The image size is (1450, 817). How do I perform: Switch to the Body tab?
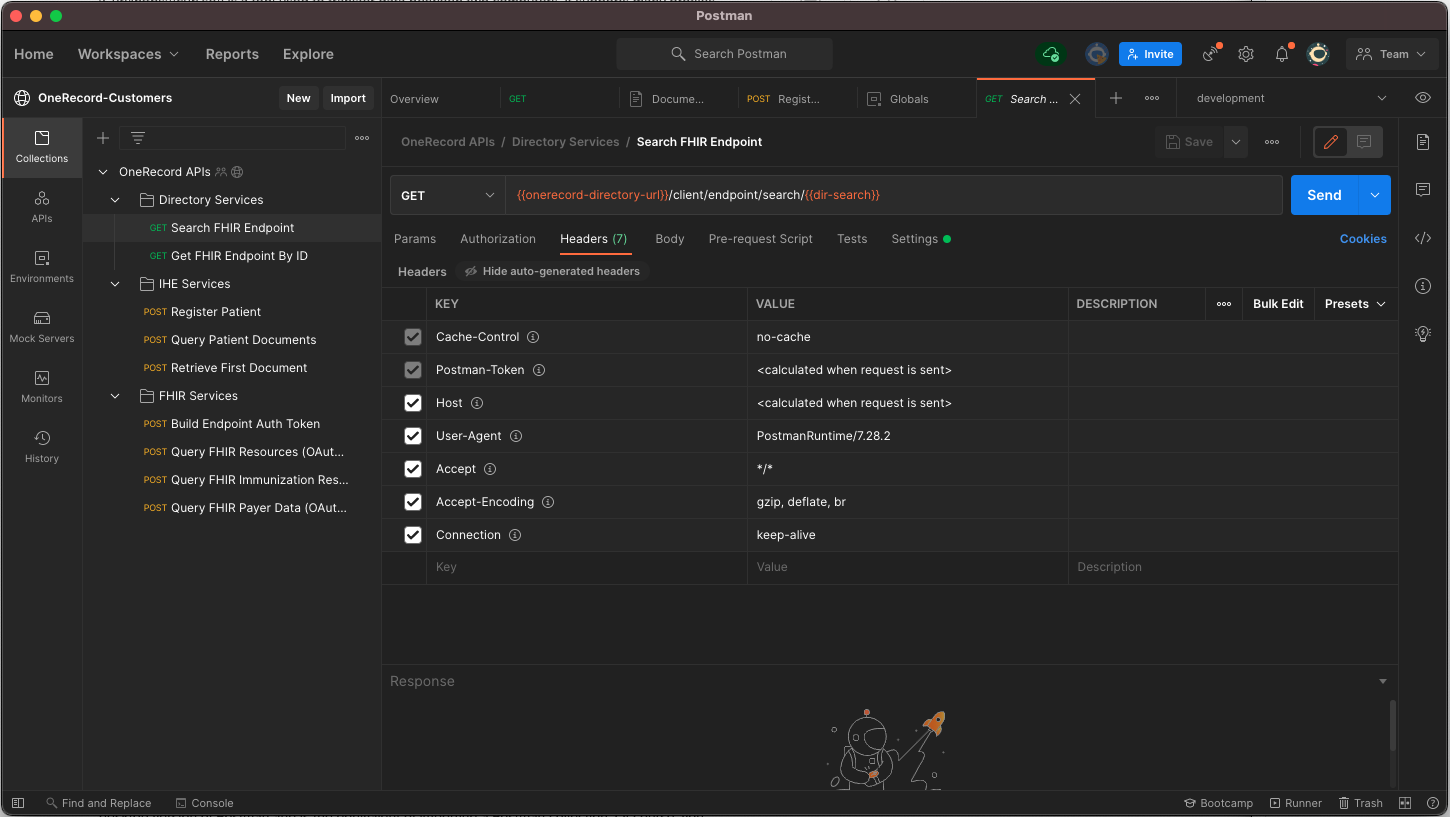(x=670, y=239)
